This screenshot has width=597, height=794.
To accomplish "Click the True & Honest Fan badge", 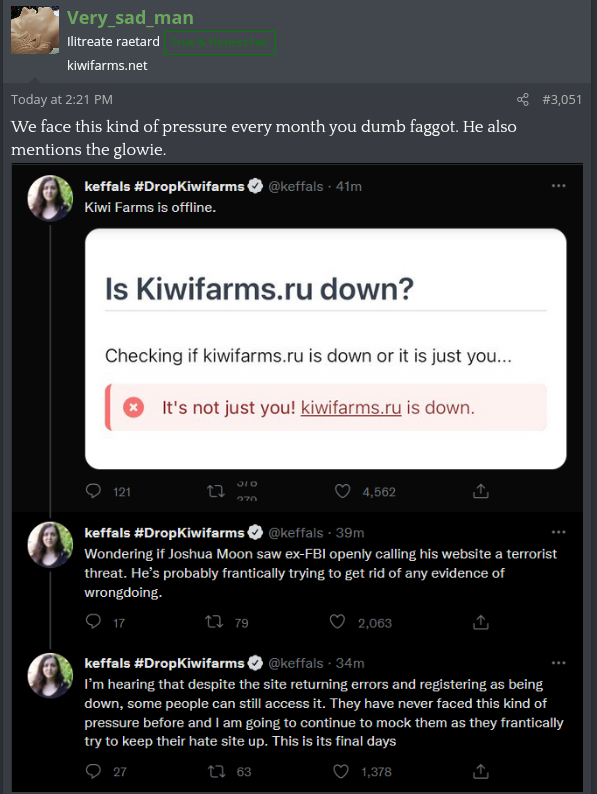I will [220, 43].
